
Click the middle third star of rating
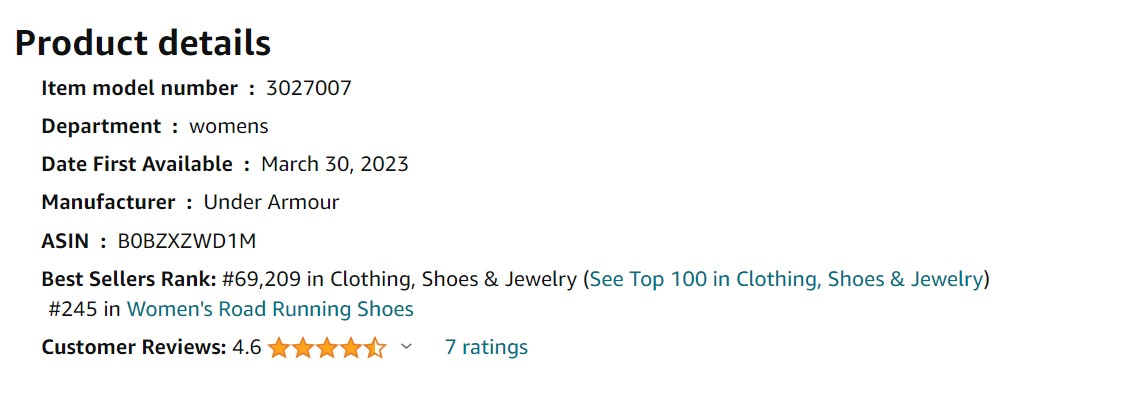pyautogui.click(x=326, y=347)
